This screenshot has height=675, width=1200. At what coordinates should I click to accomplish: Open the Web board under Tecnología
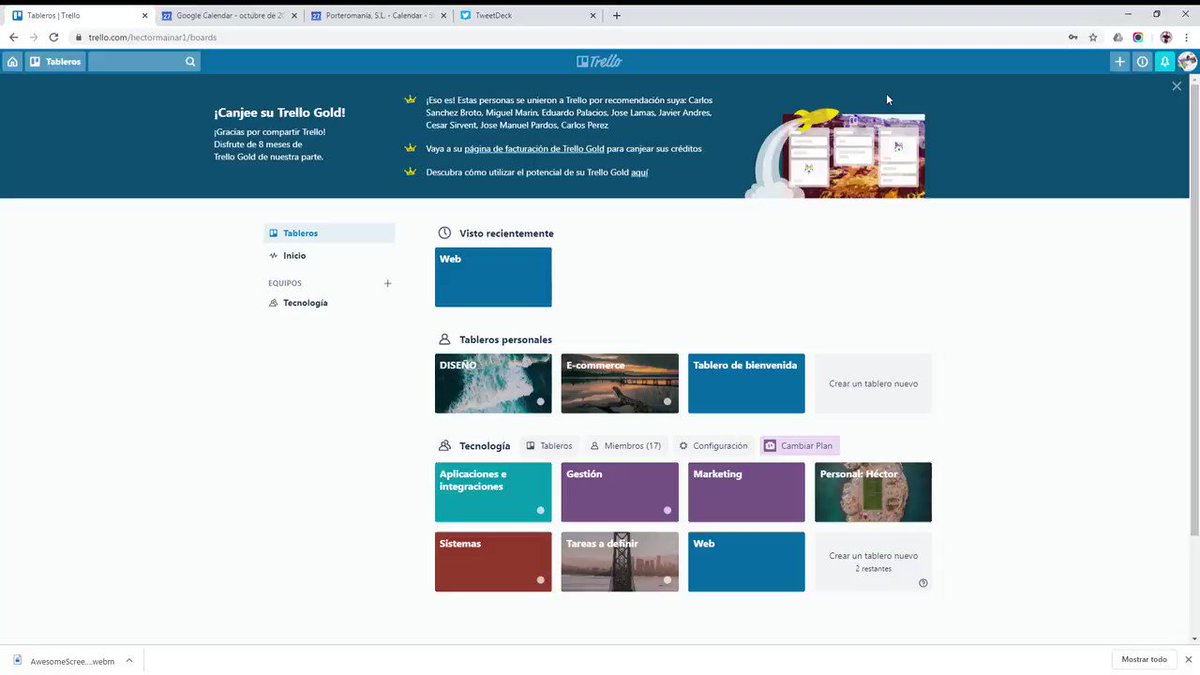(x=746, y=562)
